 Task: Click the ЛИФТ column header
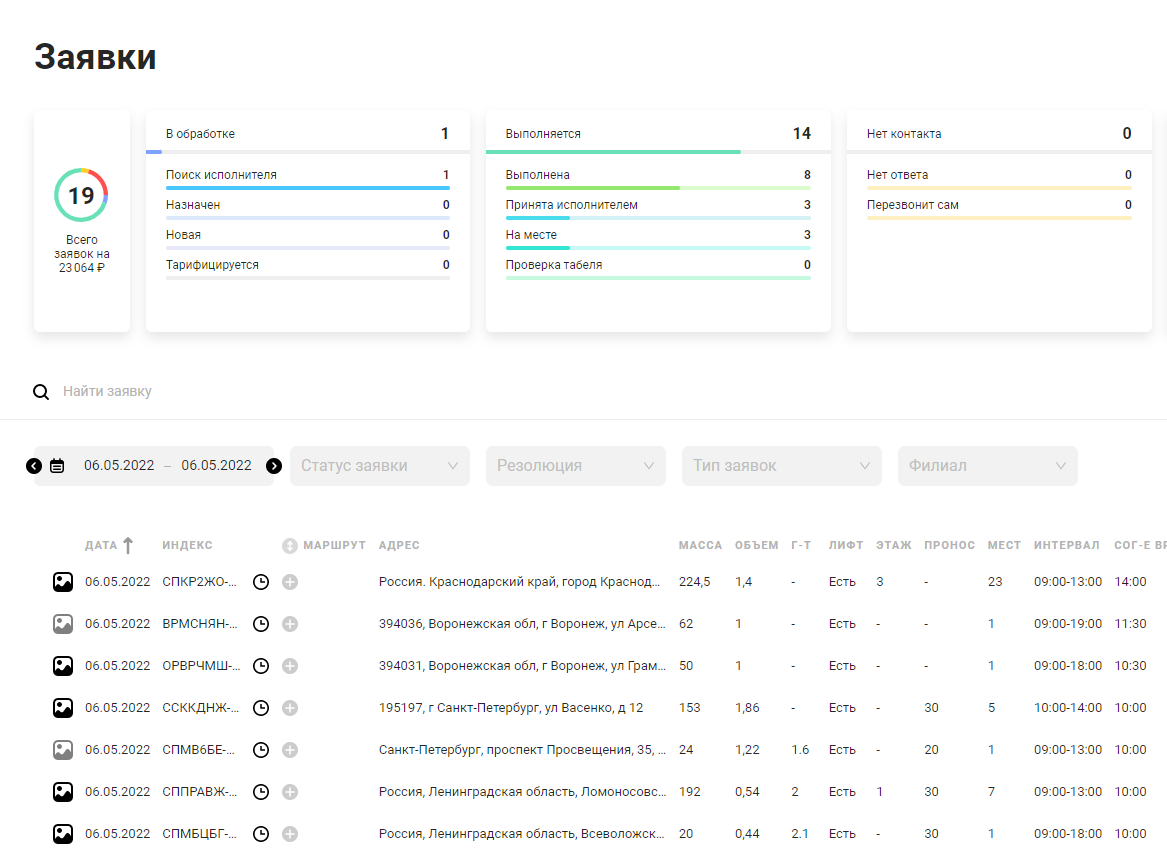tap(845, 546)
